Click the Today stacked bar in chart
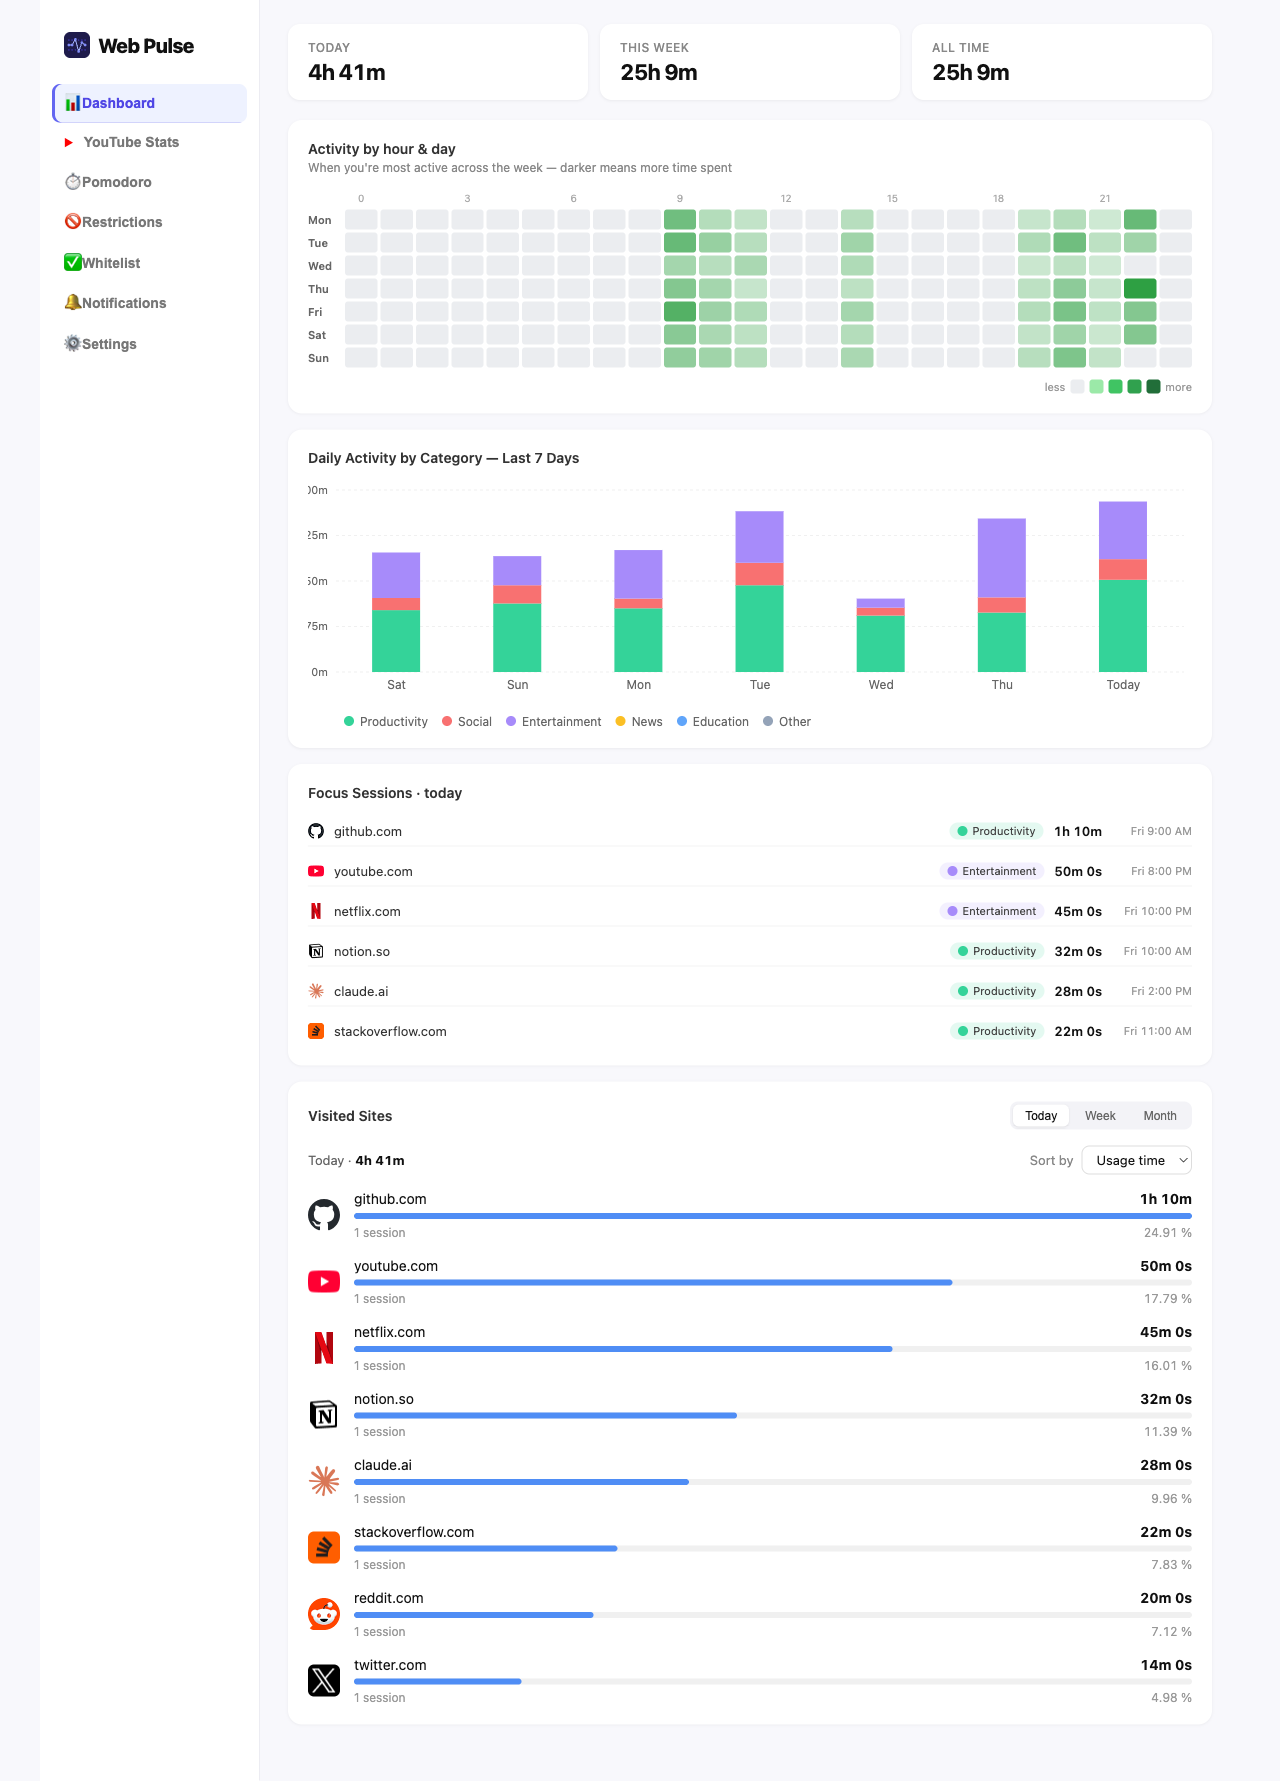Image resolution: width=1280 pixels, height=1781 pixels. tap(1123, 586)
